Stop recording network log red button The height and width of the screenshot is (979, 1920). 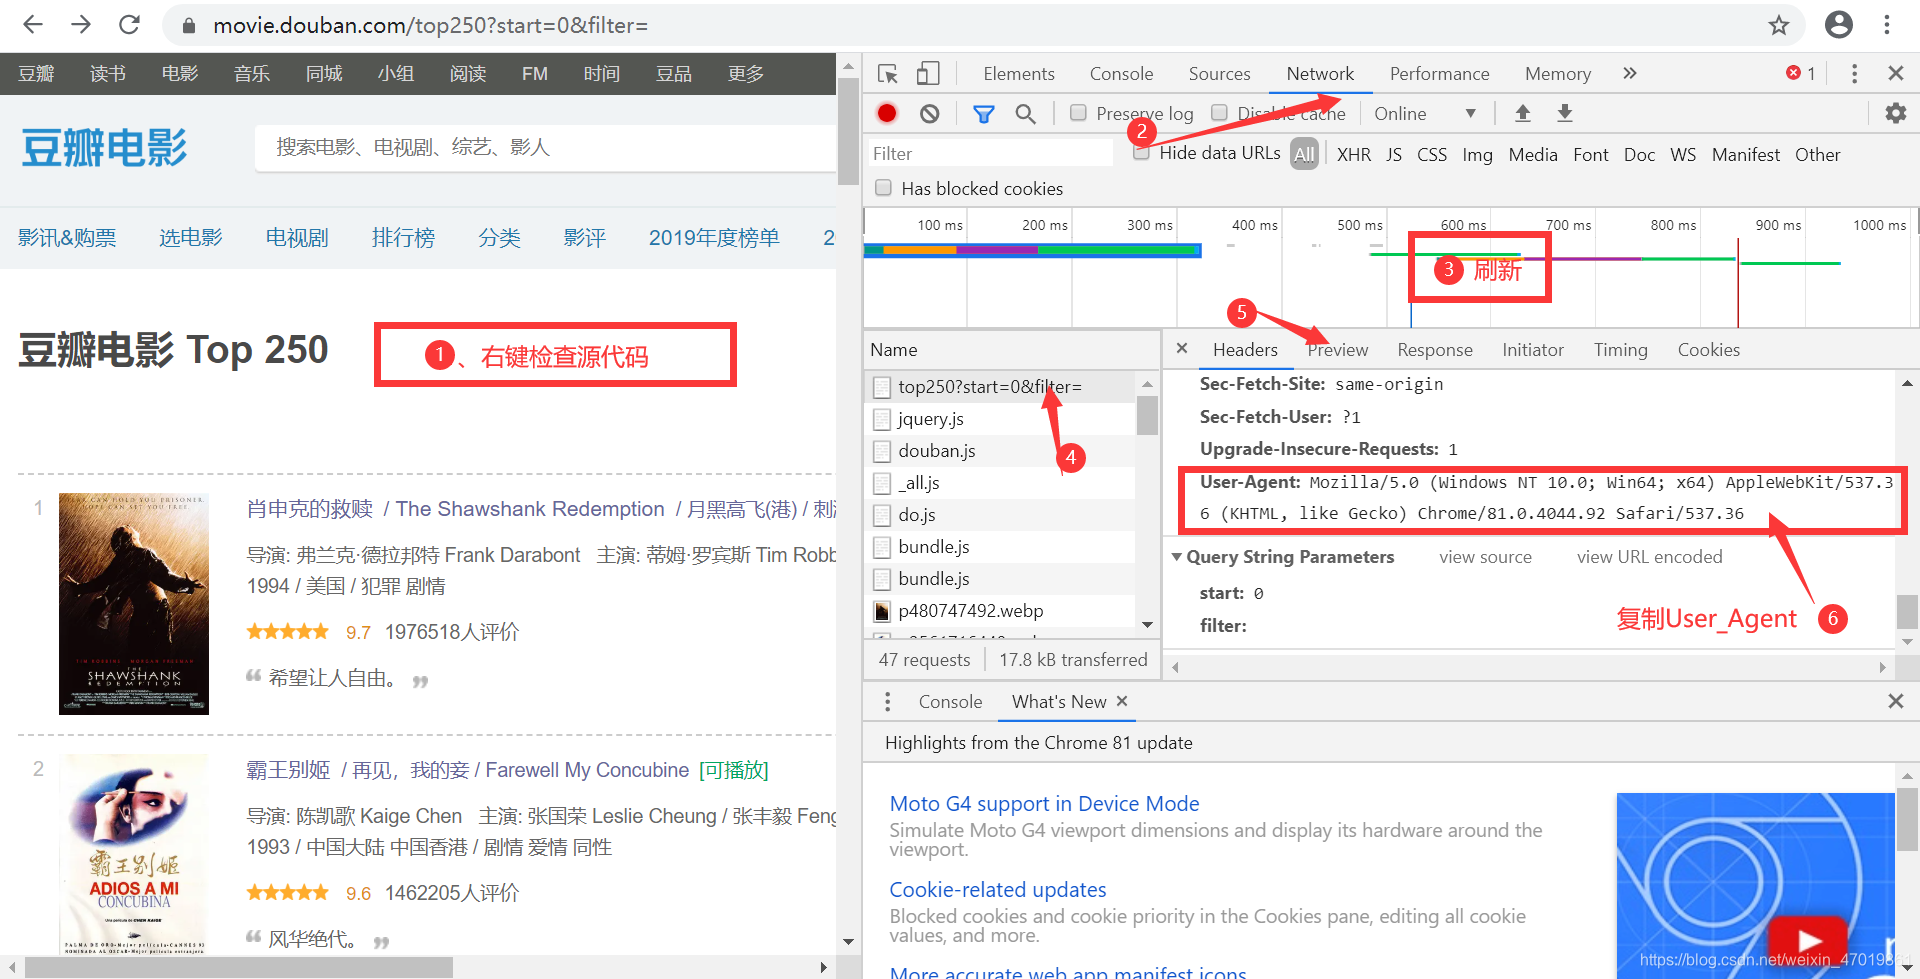point(886,113)
